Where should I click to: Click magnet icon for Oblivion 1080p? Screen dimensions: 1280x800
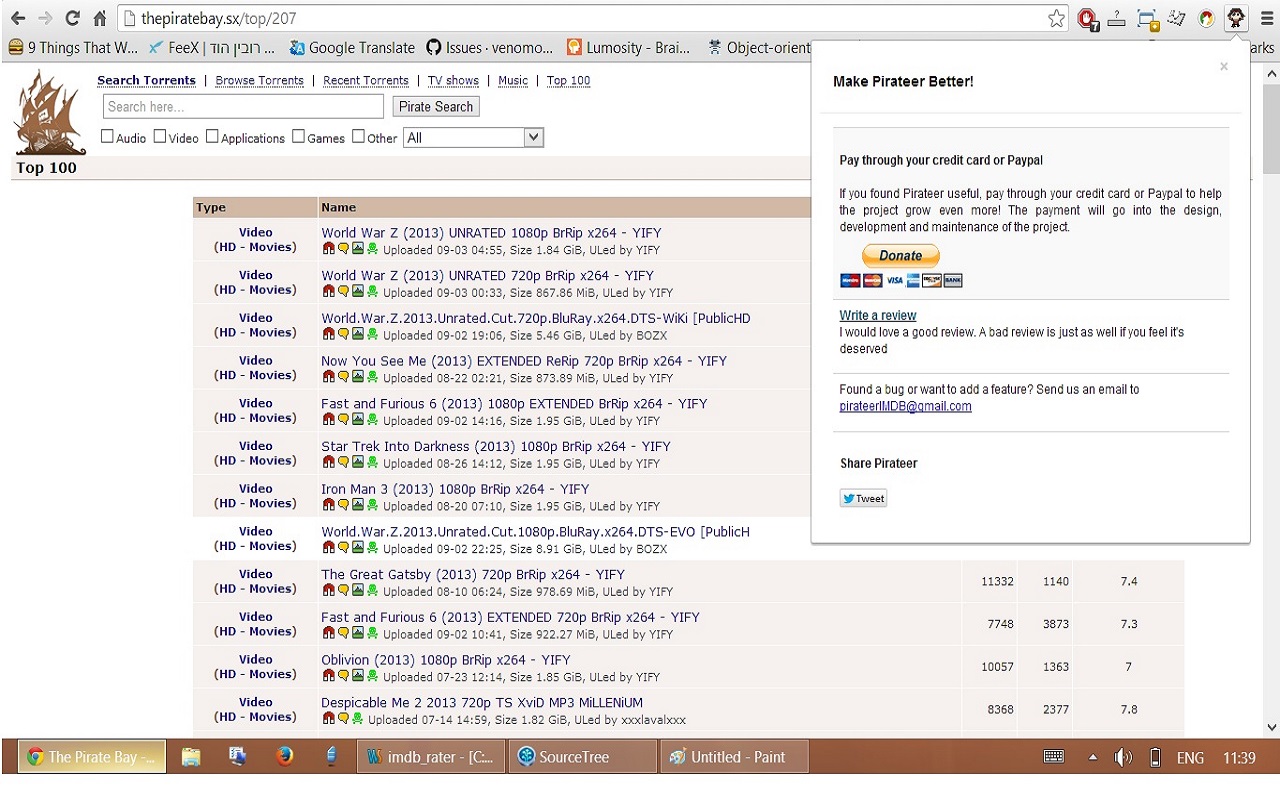329,676
